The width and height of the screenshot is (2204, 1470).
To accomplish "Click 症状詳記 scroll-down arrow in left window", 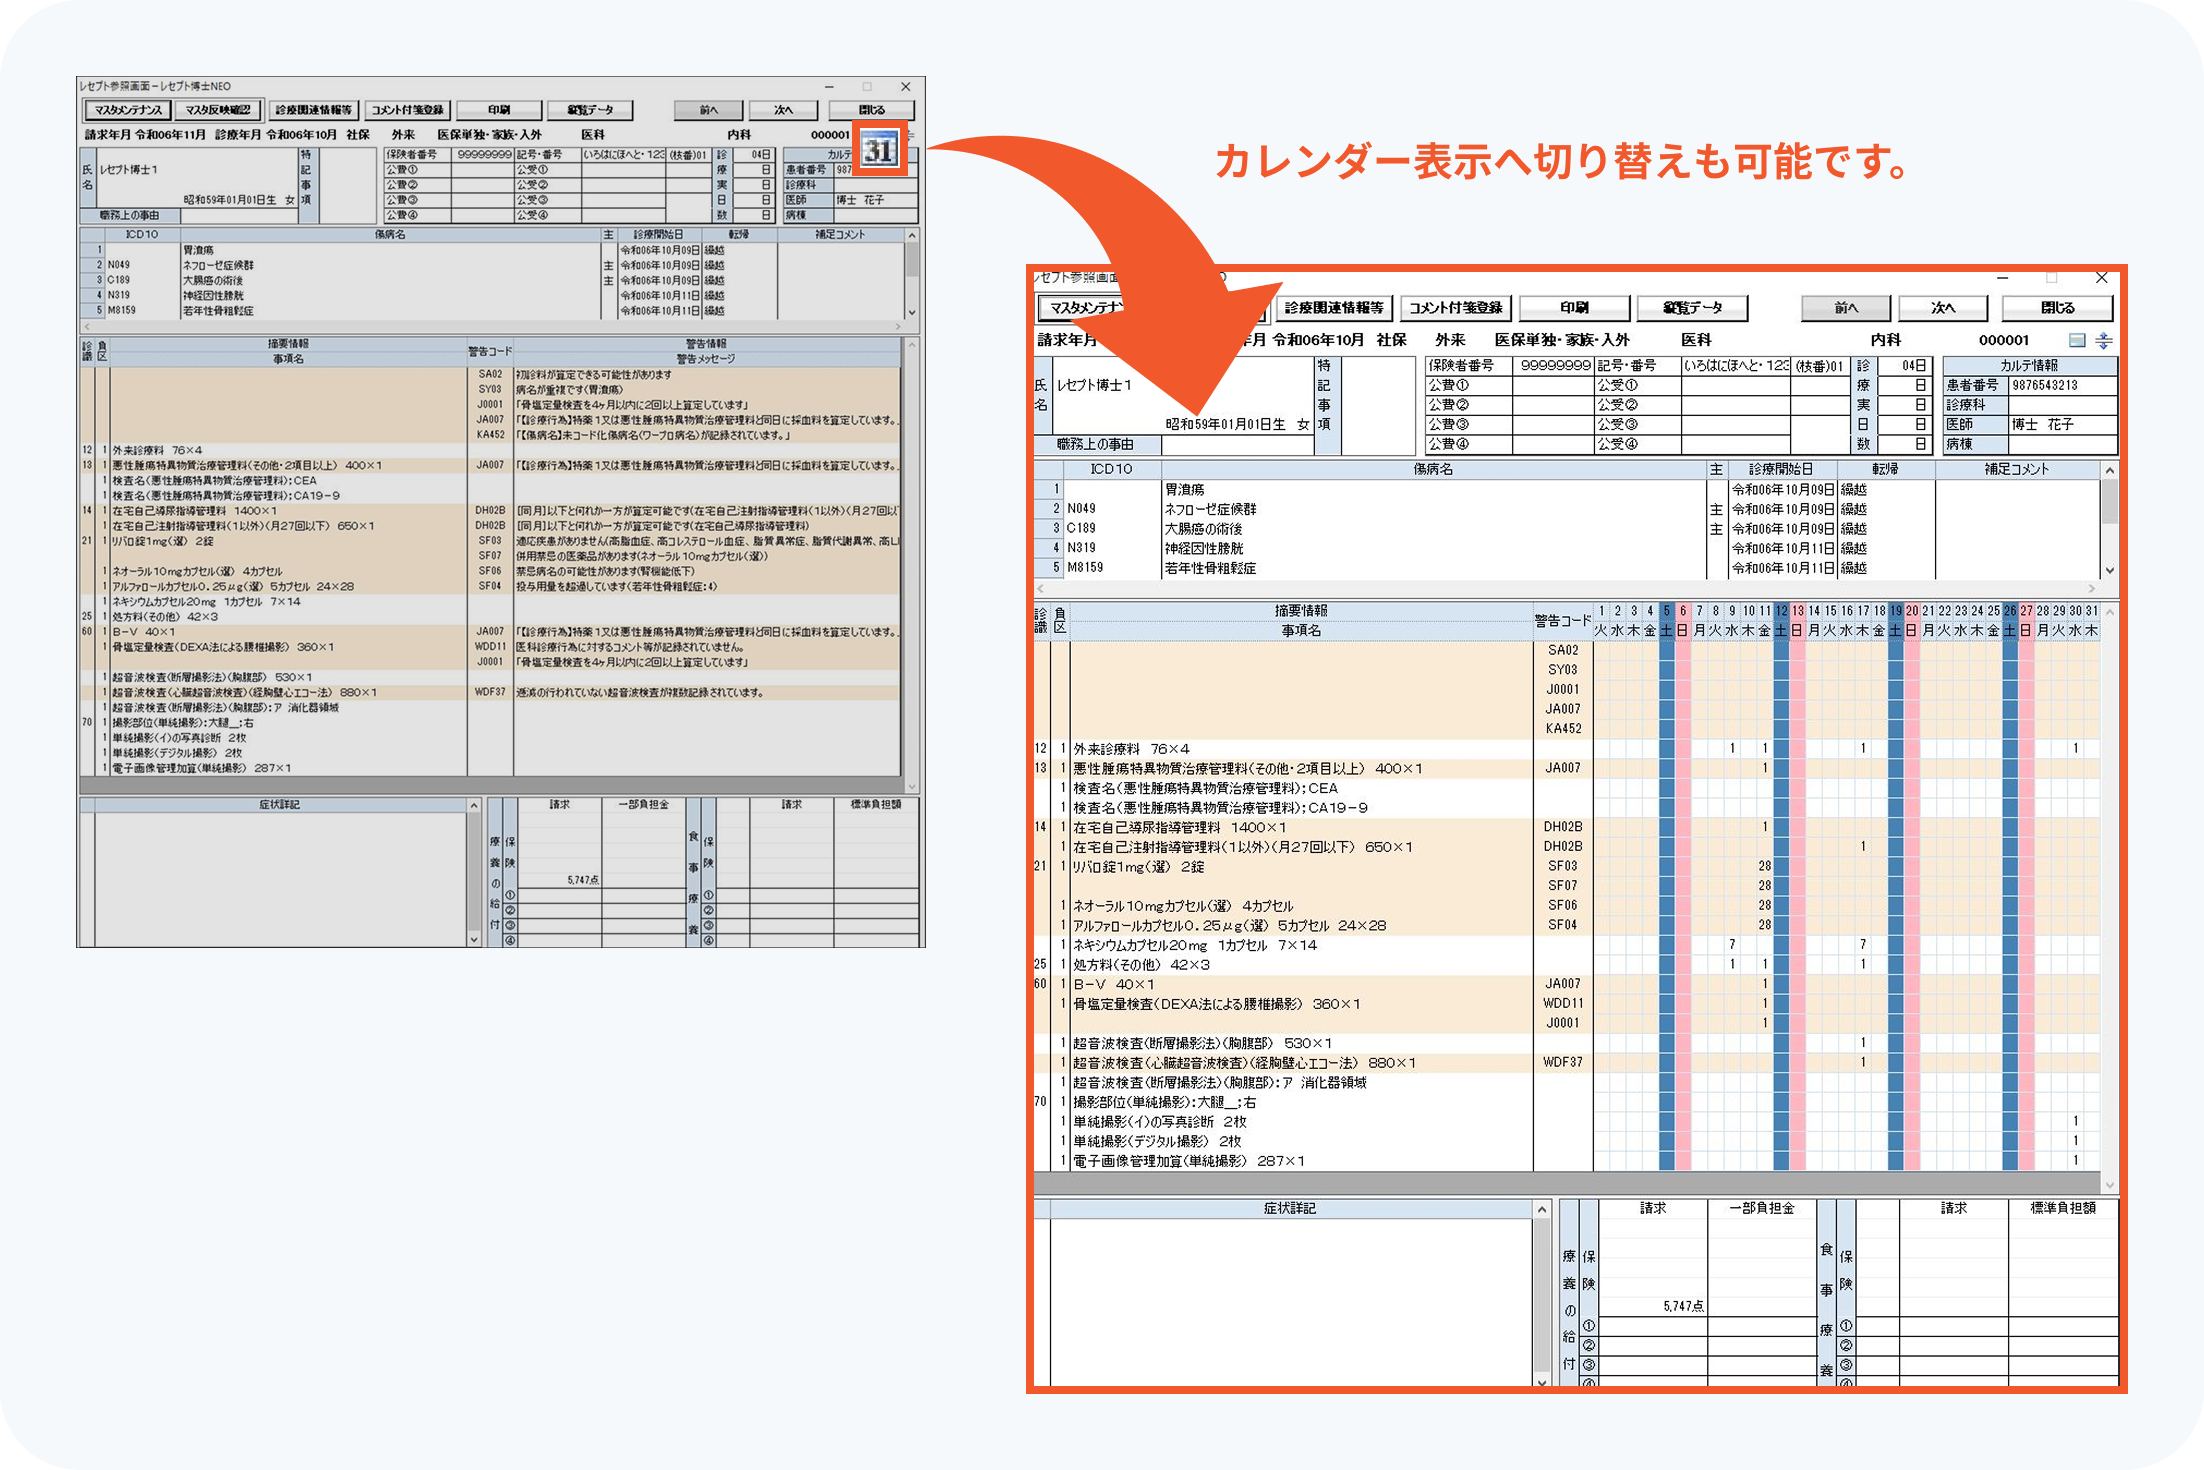I will [x=474, y=939].
